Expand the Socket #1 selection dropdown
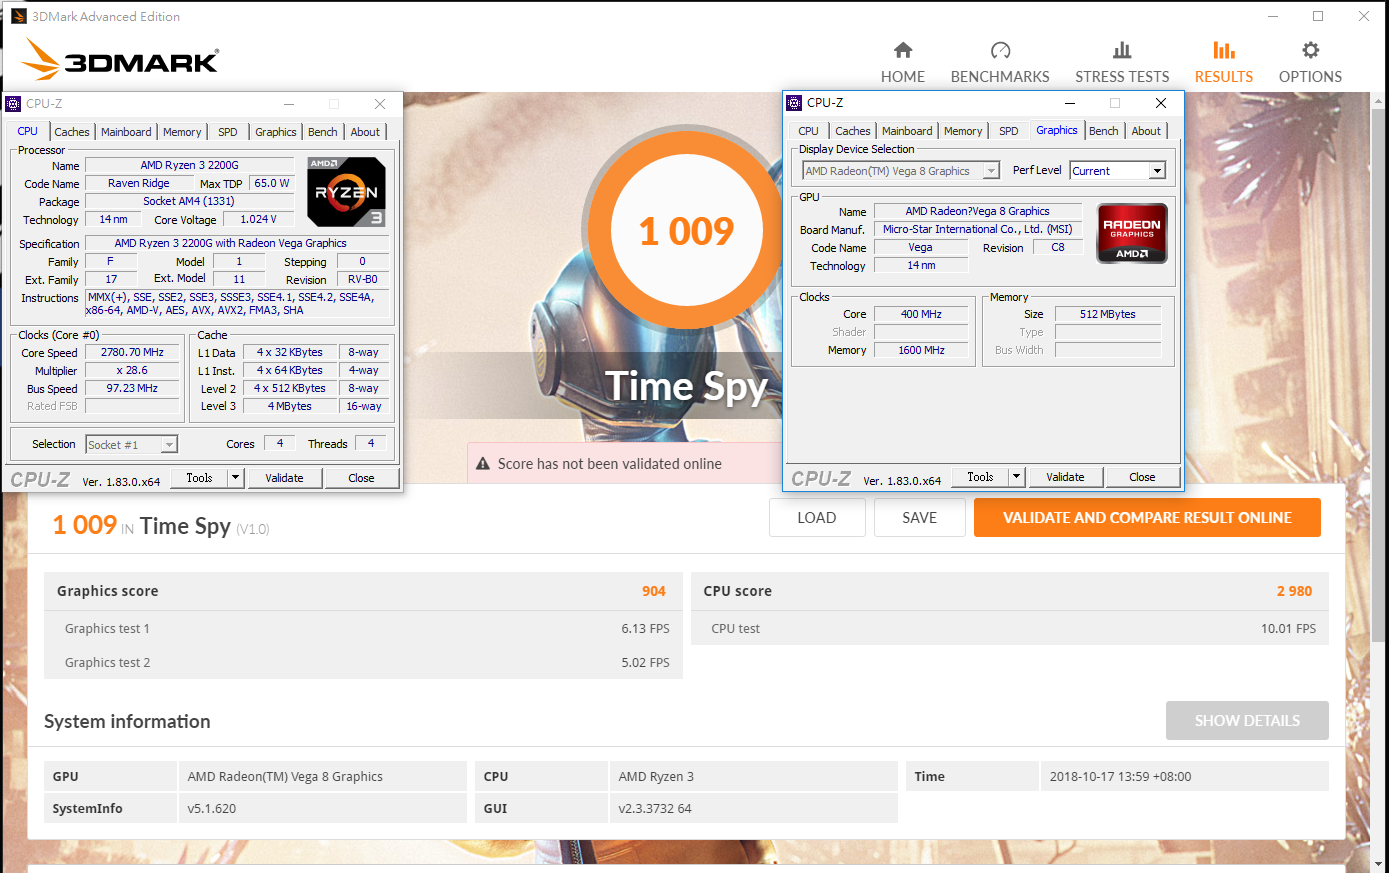 [170, 445]
